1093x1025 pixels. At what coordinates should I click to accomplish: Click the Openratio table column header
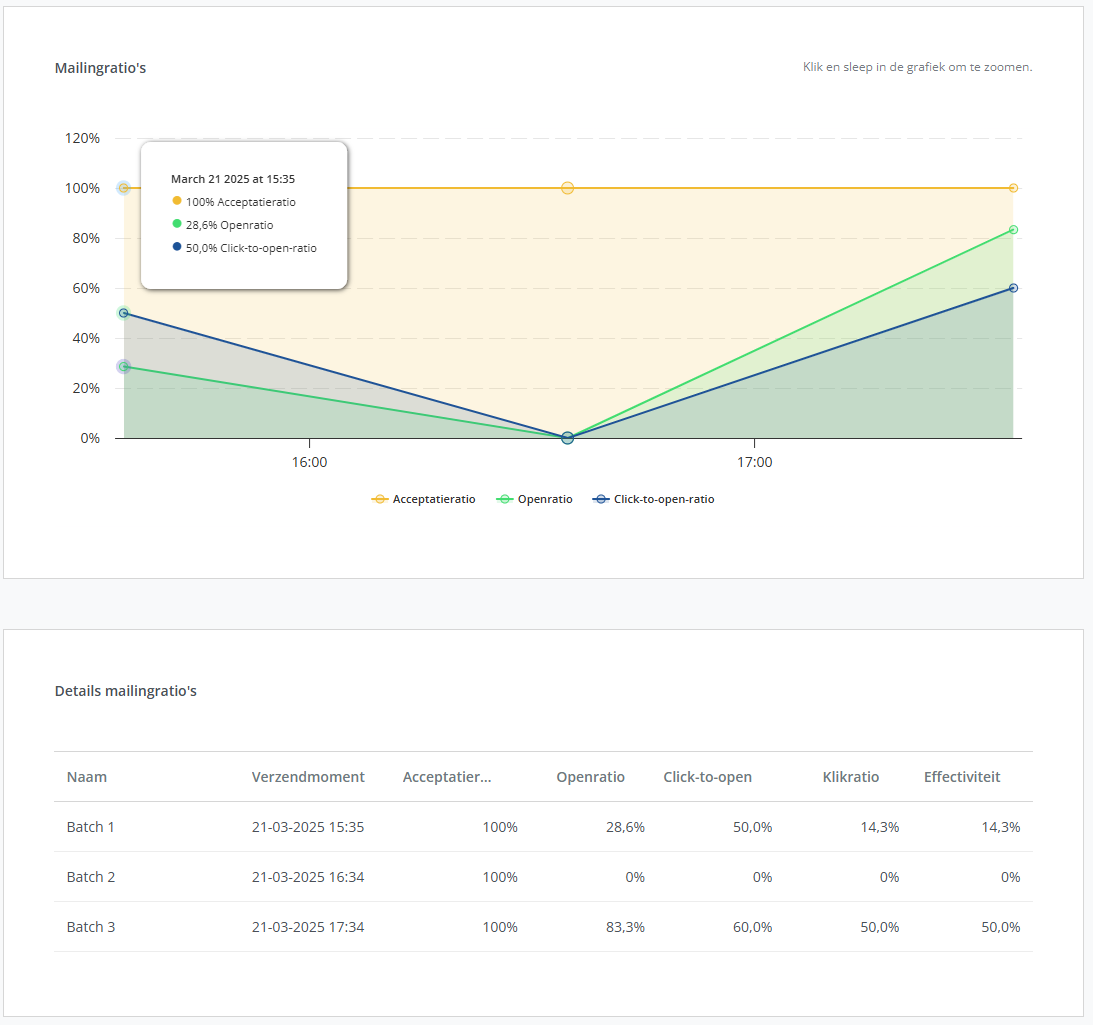click(590, 777)
